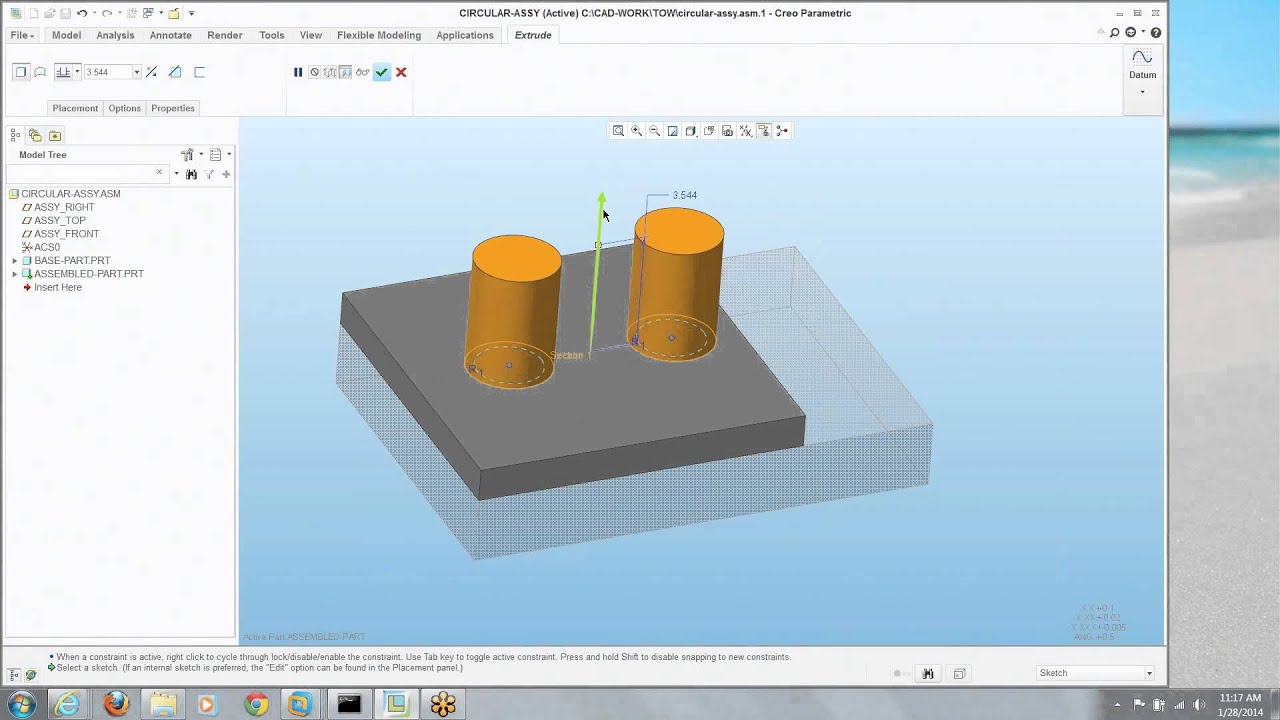Click the Redo icon
1280x720 pixels.
point(106,13)
